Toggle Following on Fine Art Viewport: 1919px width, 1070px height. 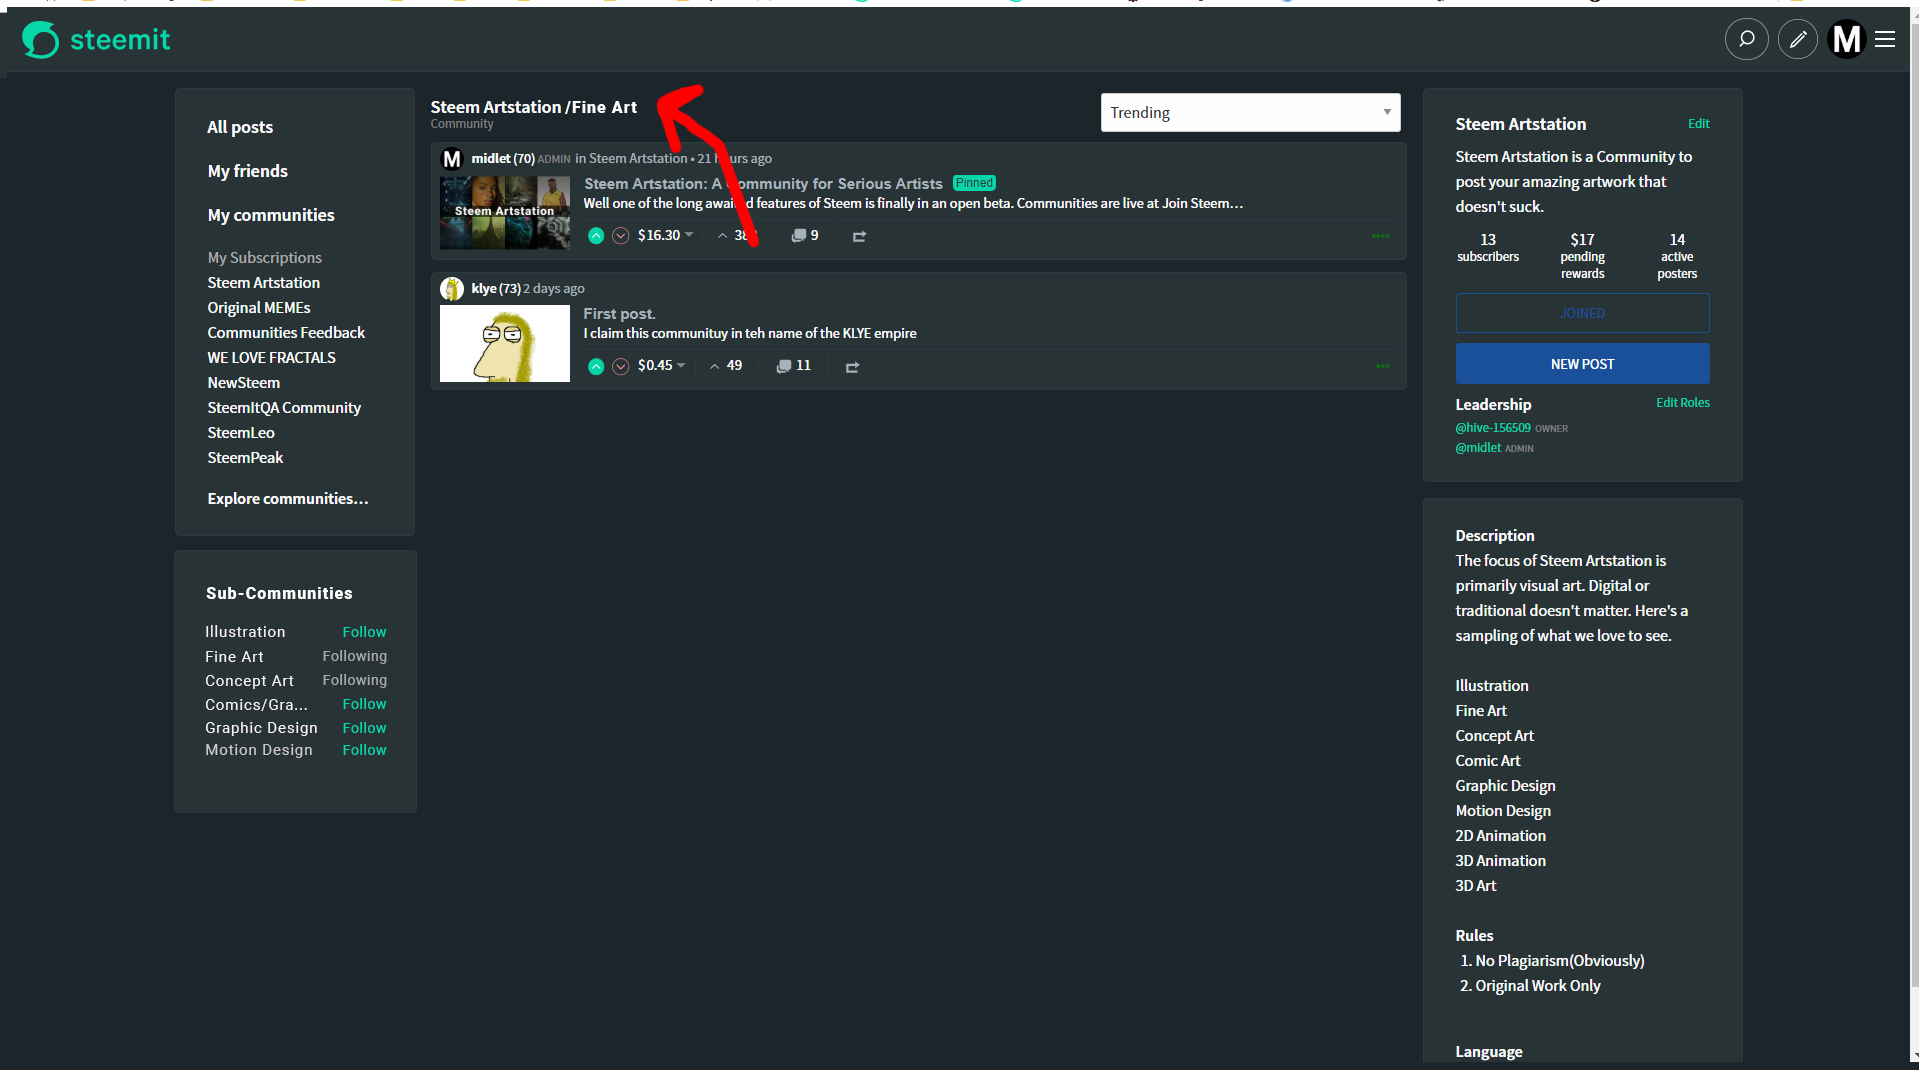click(x=354, y=656)
